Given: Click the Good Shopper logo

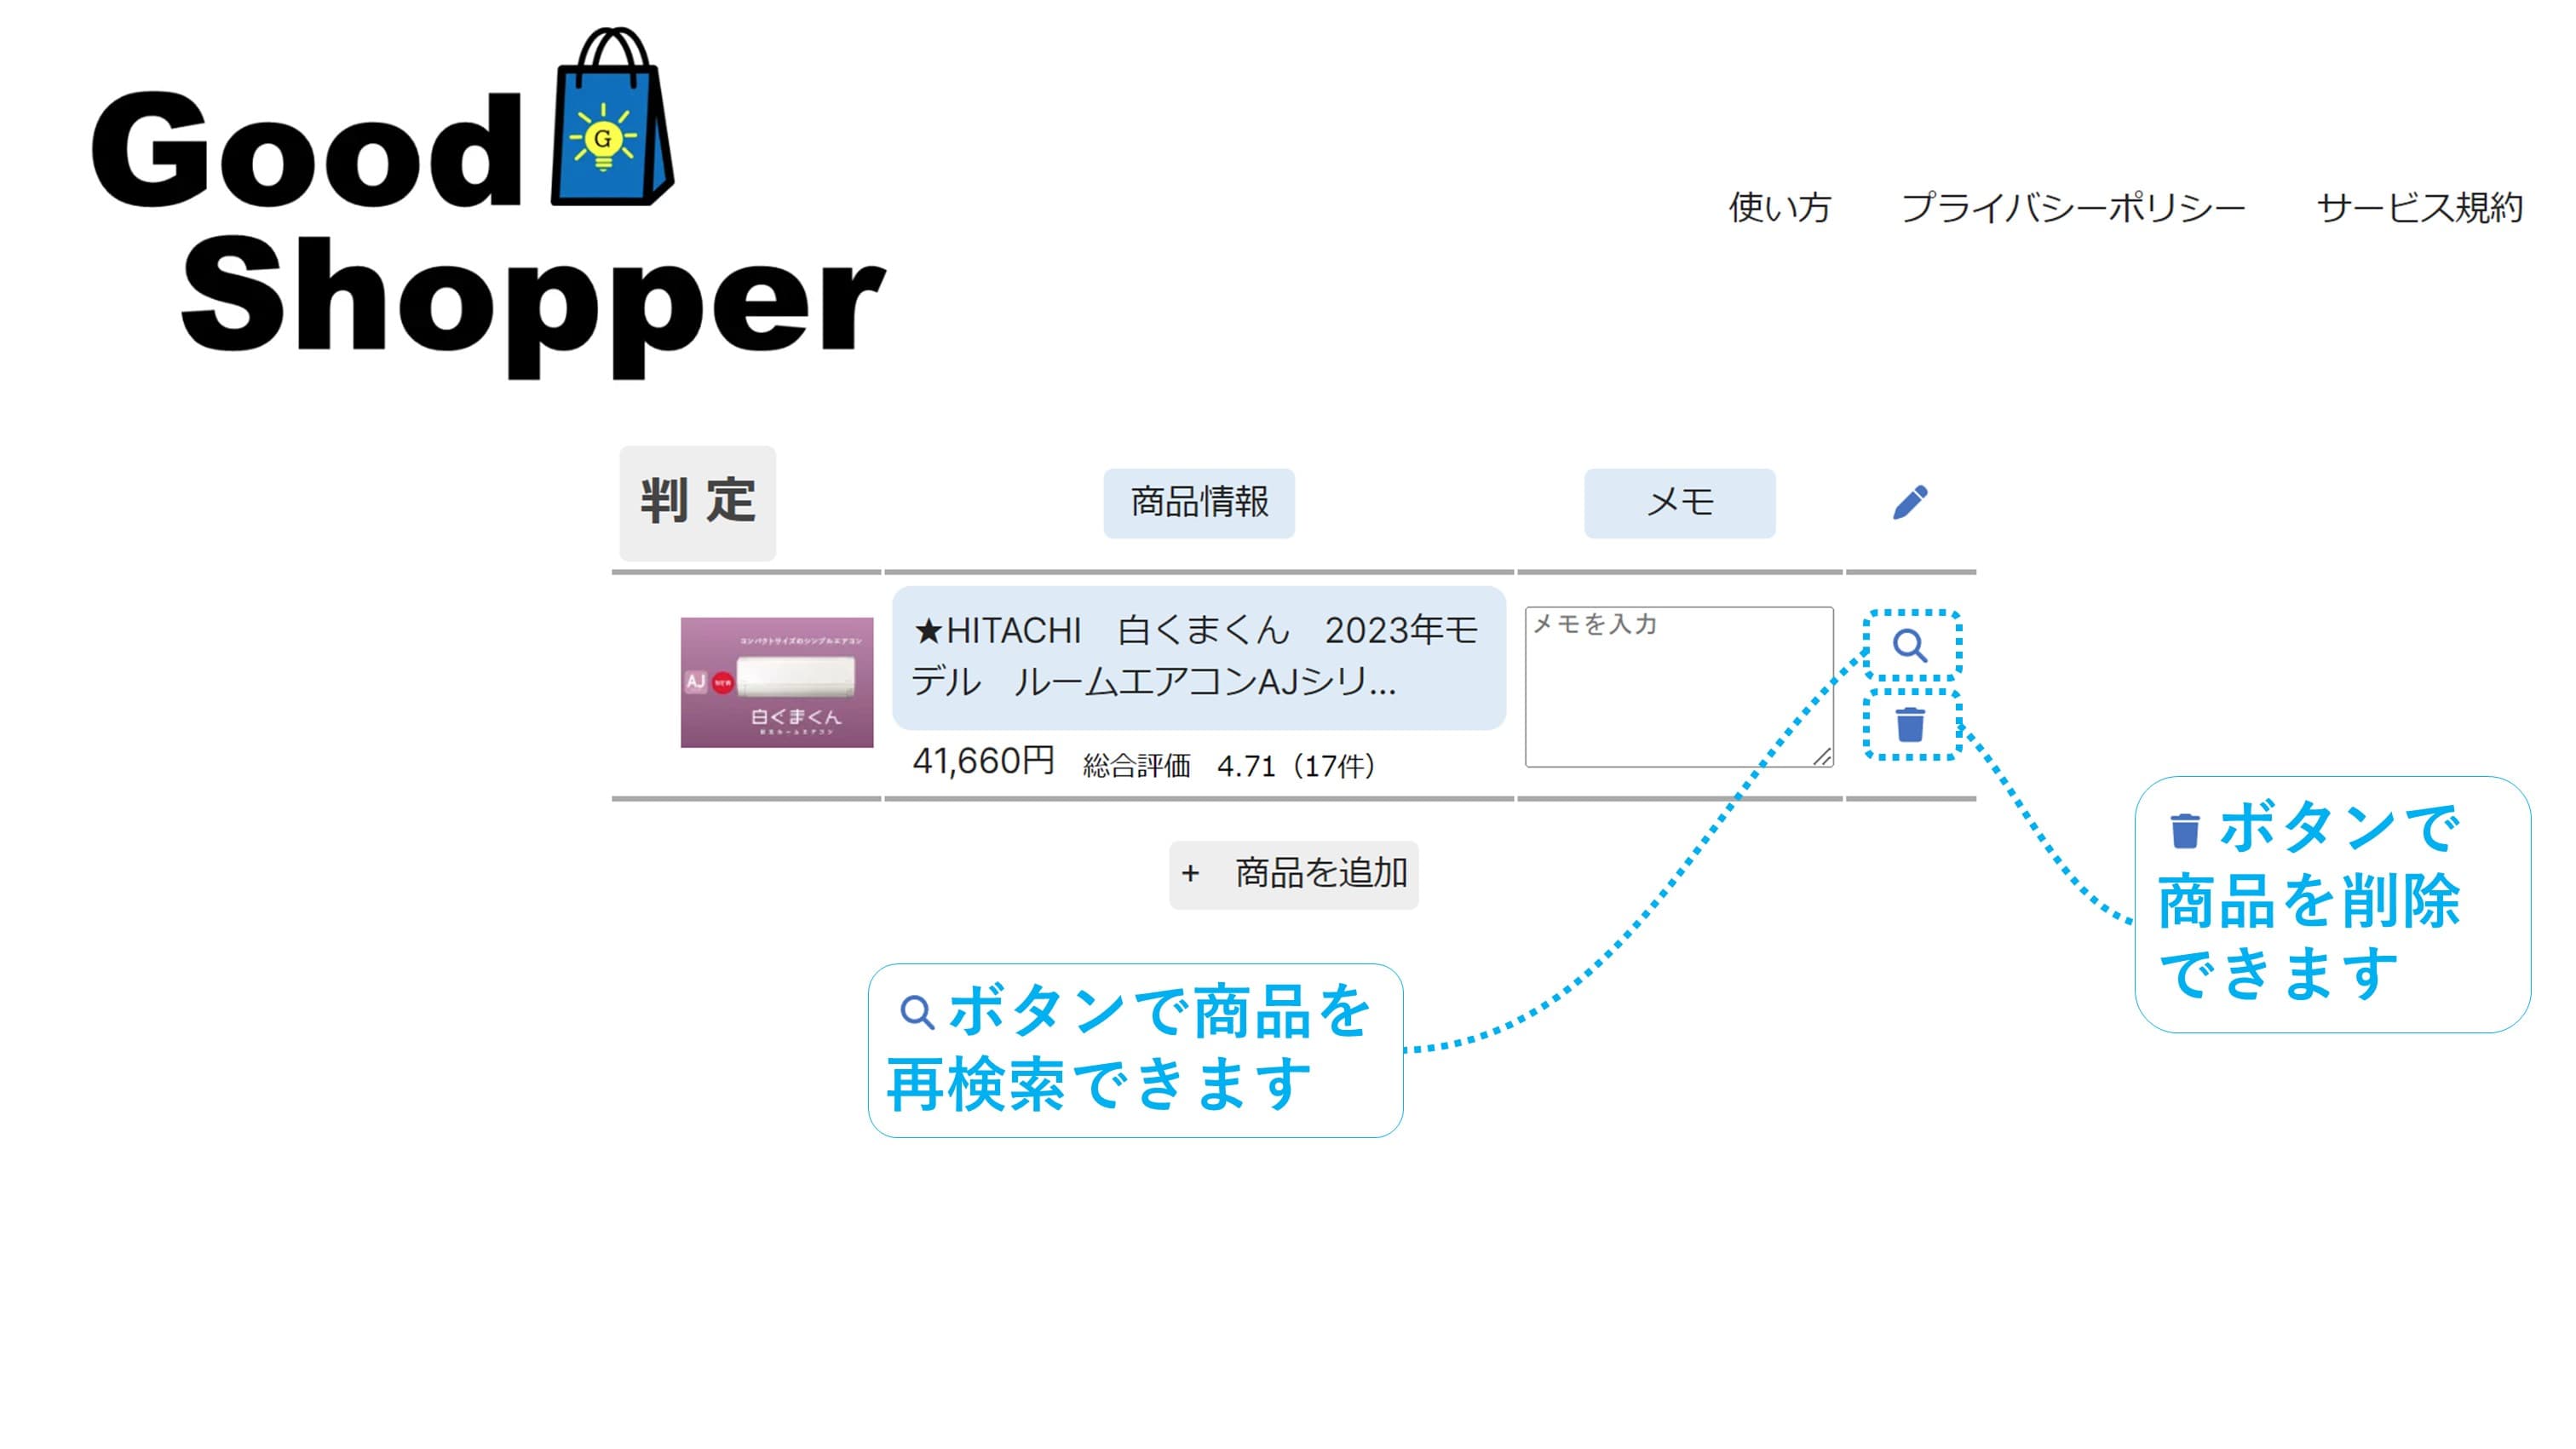Looking at the screenshot, I should [488, 203].
